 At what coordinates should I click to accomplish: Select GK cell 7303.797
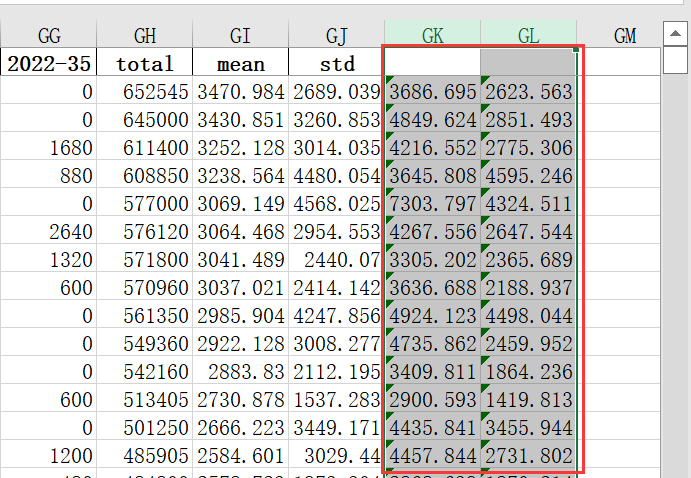[x=433, y=202]
